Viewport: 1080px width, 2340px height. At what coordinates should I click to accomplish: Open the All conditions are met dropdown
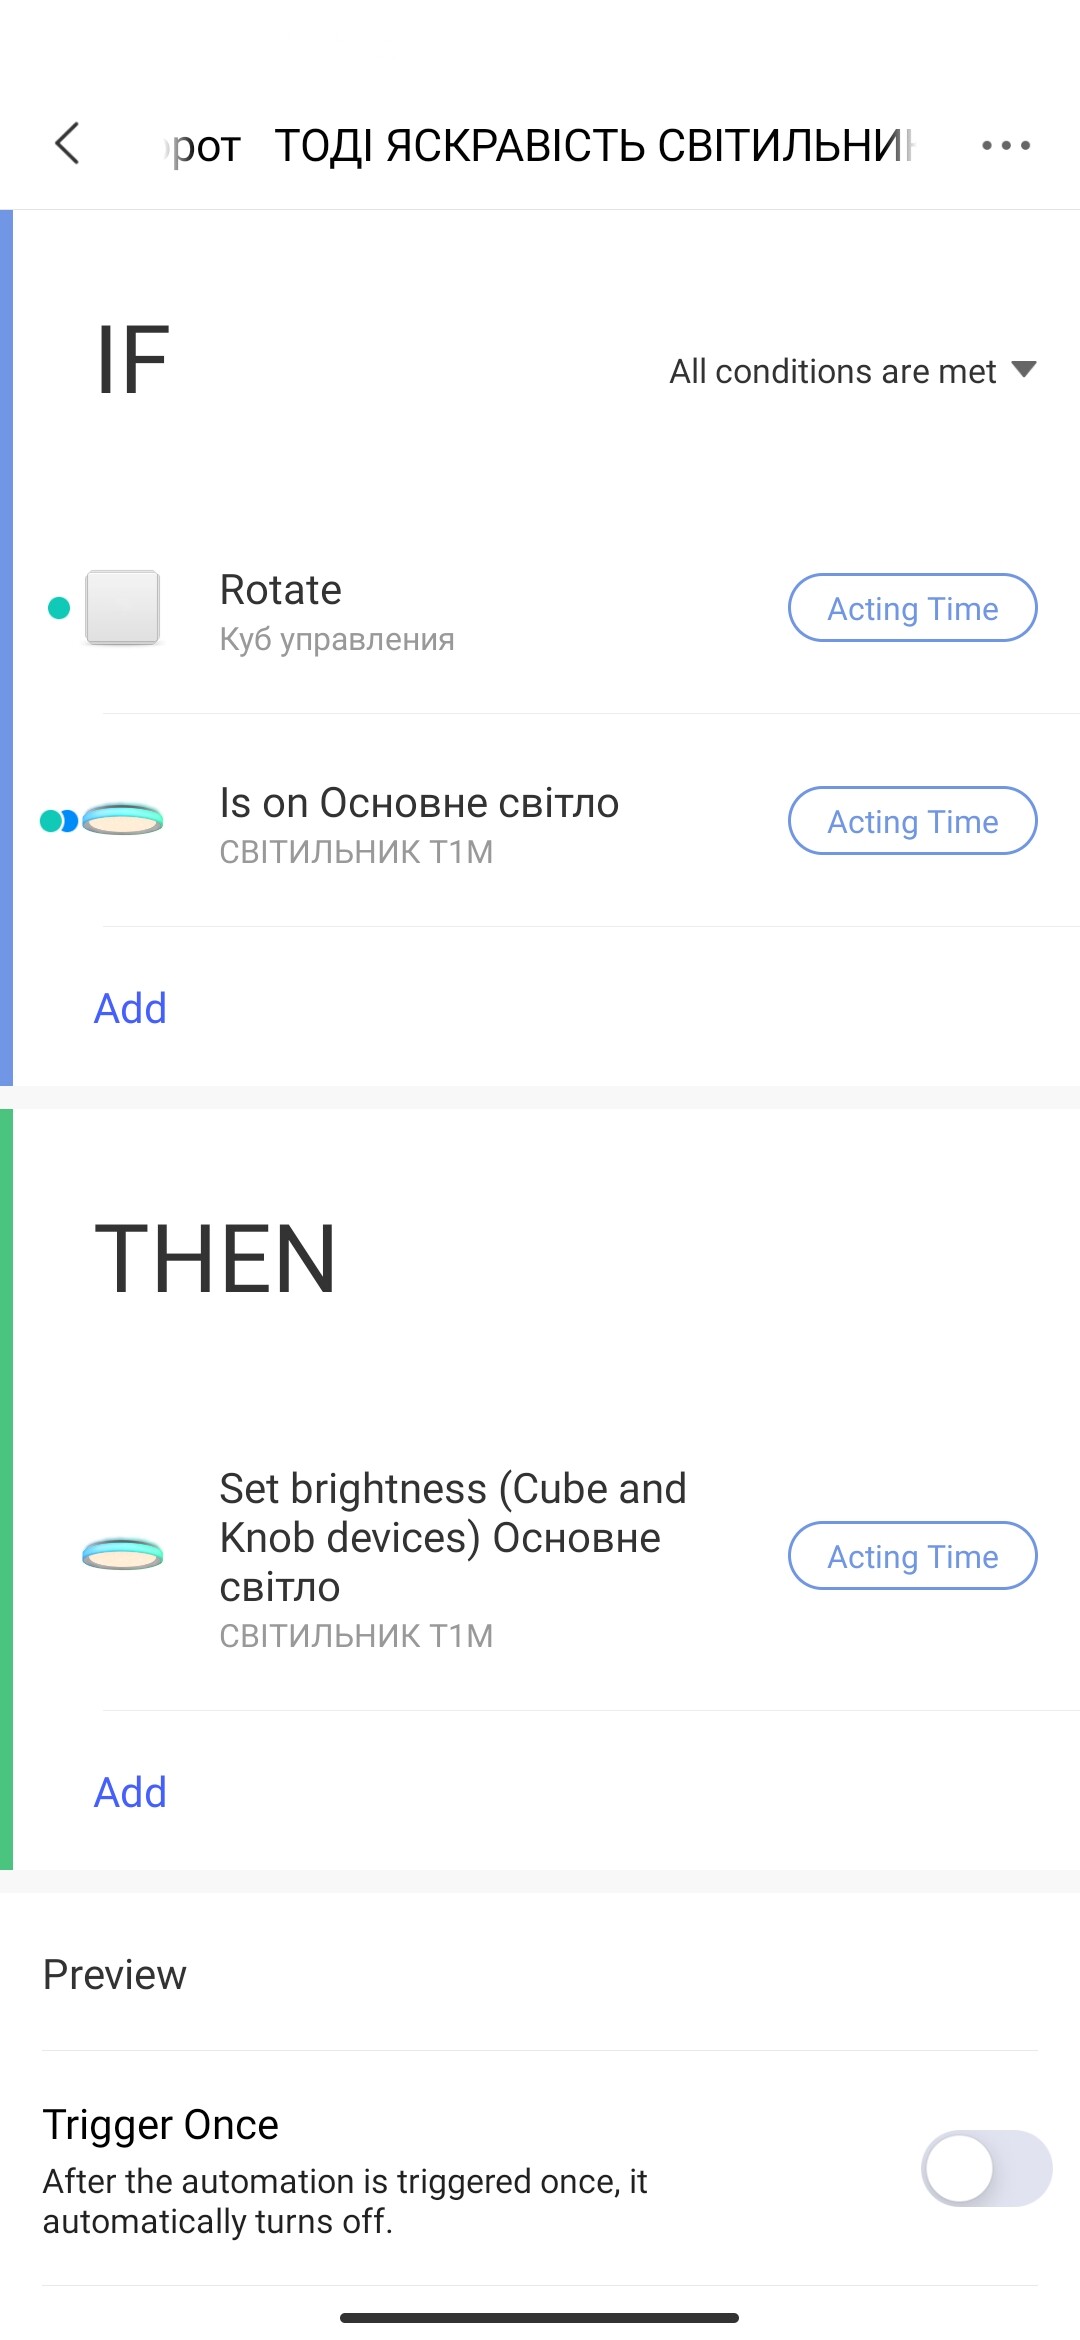[832, 372]
